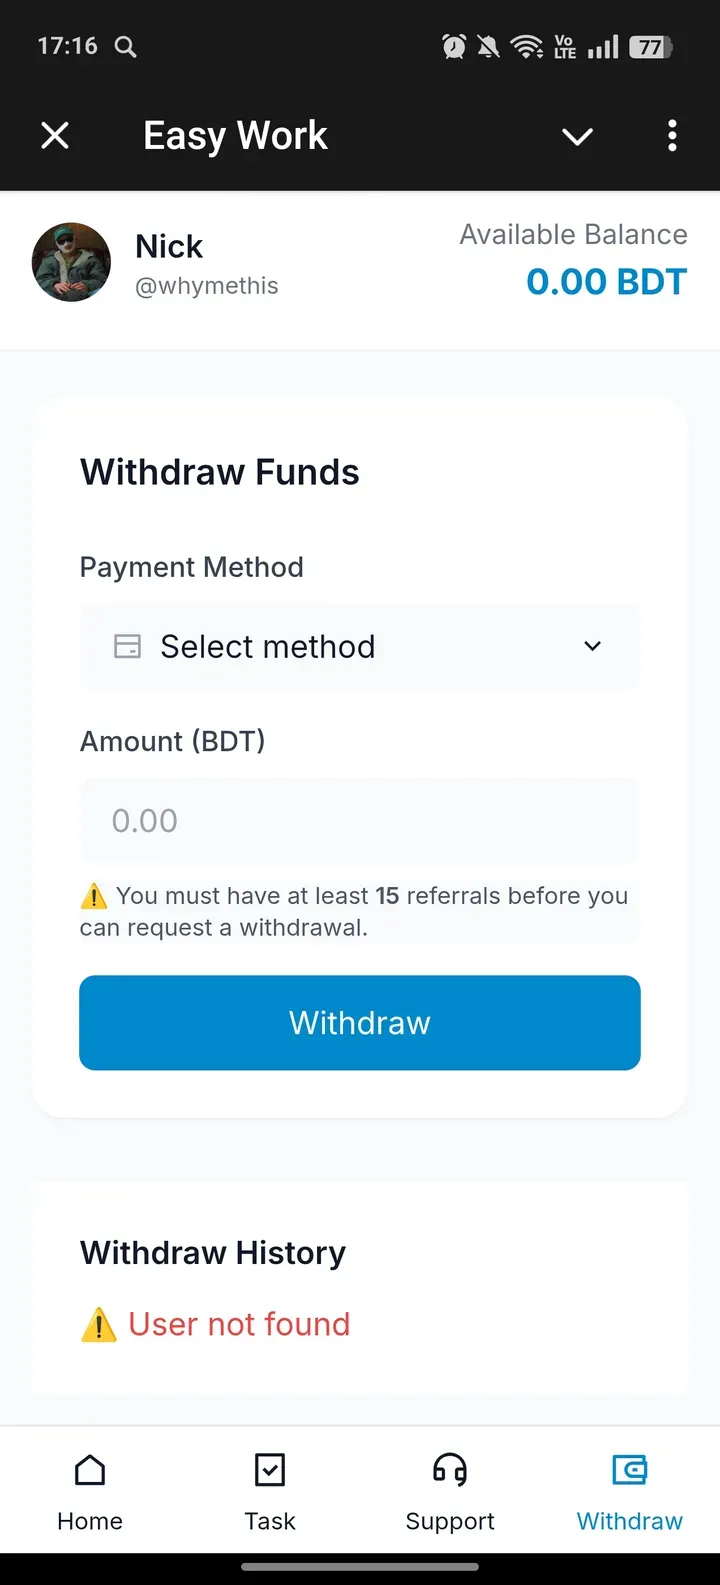Switch to the Home tab
The width and height of the screenshot is (720, 1585).
coord(89,1490)
